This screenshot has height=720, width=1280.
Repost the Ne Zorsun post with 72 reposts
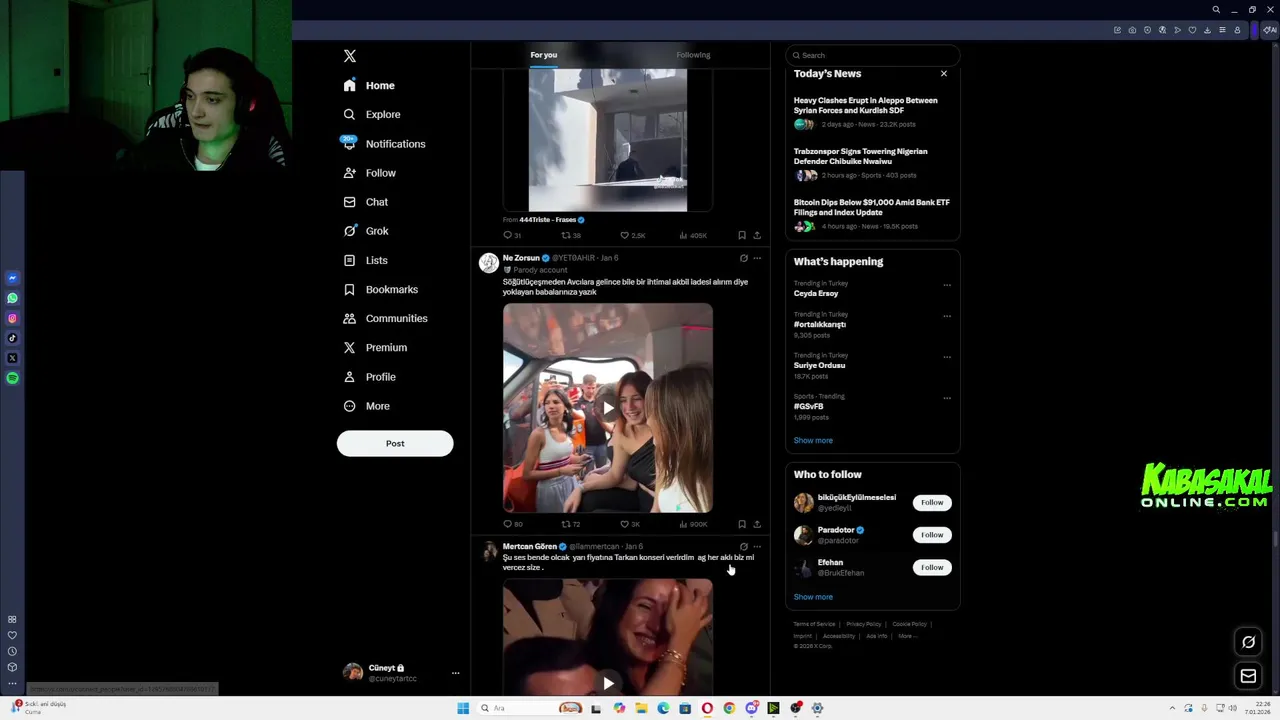pyautogui.click(x=570, y=524)
